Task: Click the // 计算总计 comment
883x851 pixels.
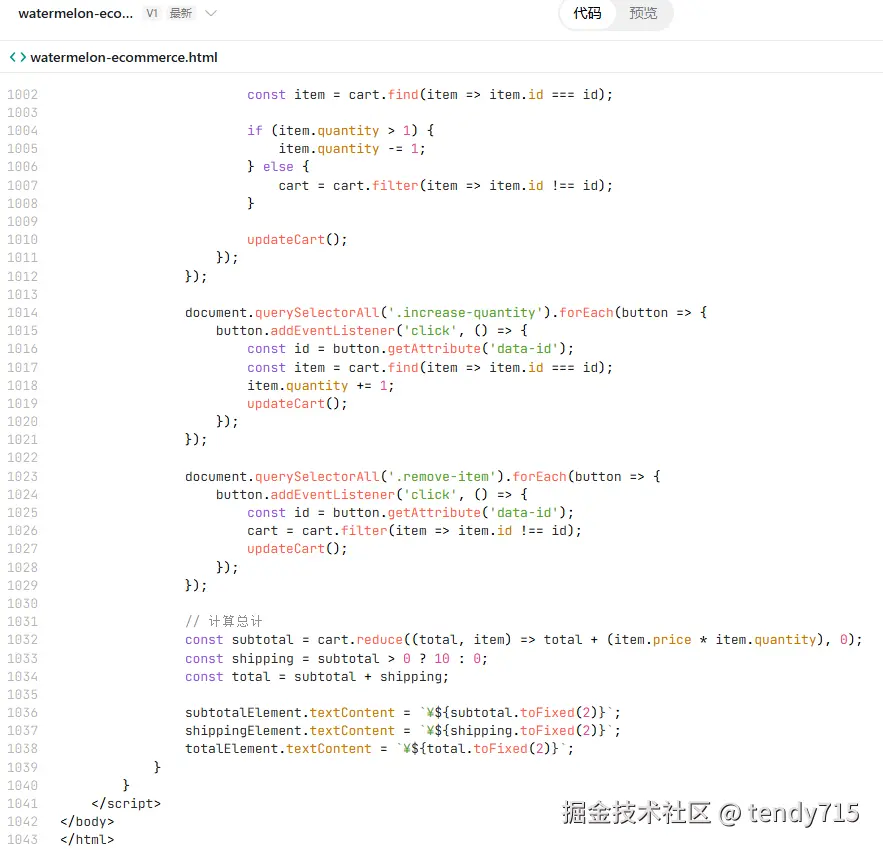Action: (213, 621)
